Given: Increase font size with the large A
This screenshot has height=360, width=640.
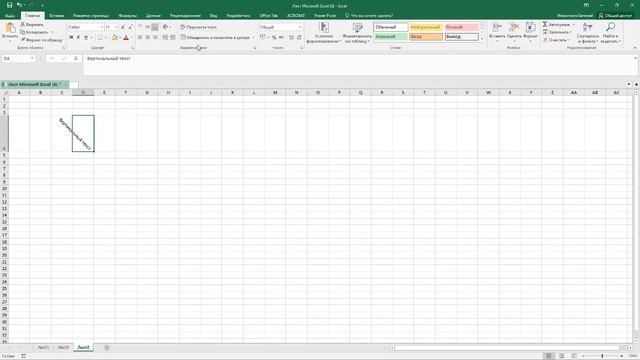Looking at the screenshot, I should [x=123, y=27].
